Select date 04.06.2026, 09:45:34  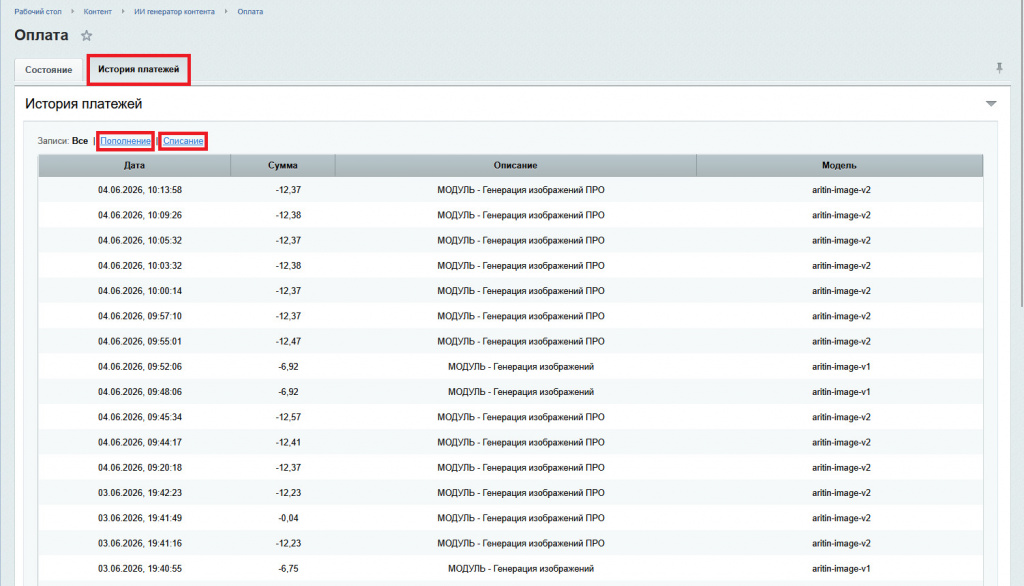click(x=140, y=417)
